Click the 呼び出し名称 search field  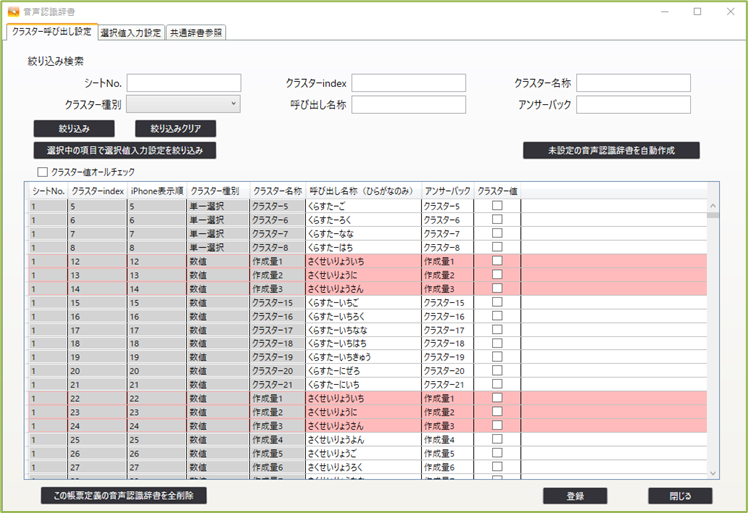(408, 105)
